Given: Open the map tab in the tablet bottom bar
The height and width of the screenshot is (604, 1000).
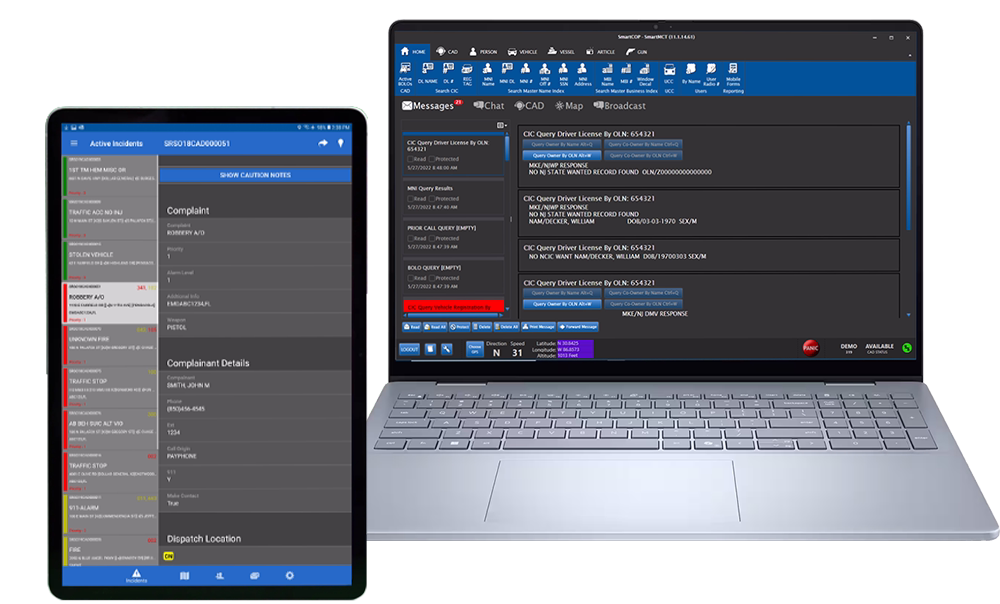Looking at the screenshot, I should pos(184,575).
